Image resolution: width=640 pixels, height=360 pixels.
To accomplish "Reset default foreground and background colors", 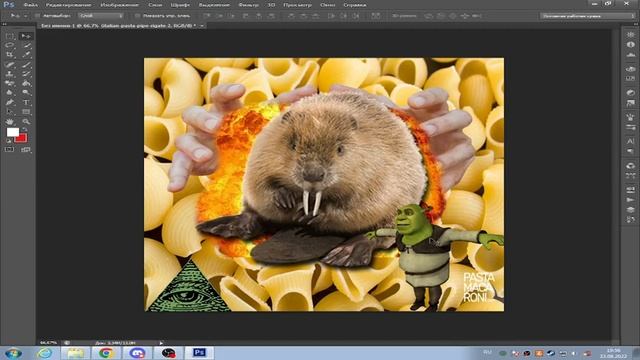I will 9,141.
